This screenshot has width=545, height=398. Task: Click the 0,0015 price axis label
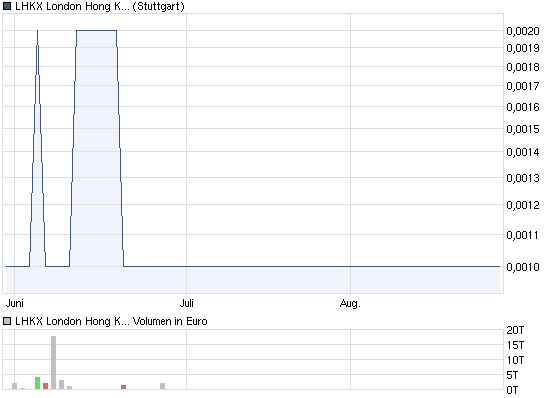(523, 129)
